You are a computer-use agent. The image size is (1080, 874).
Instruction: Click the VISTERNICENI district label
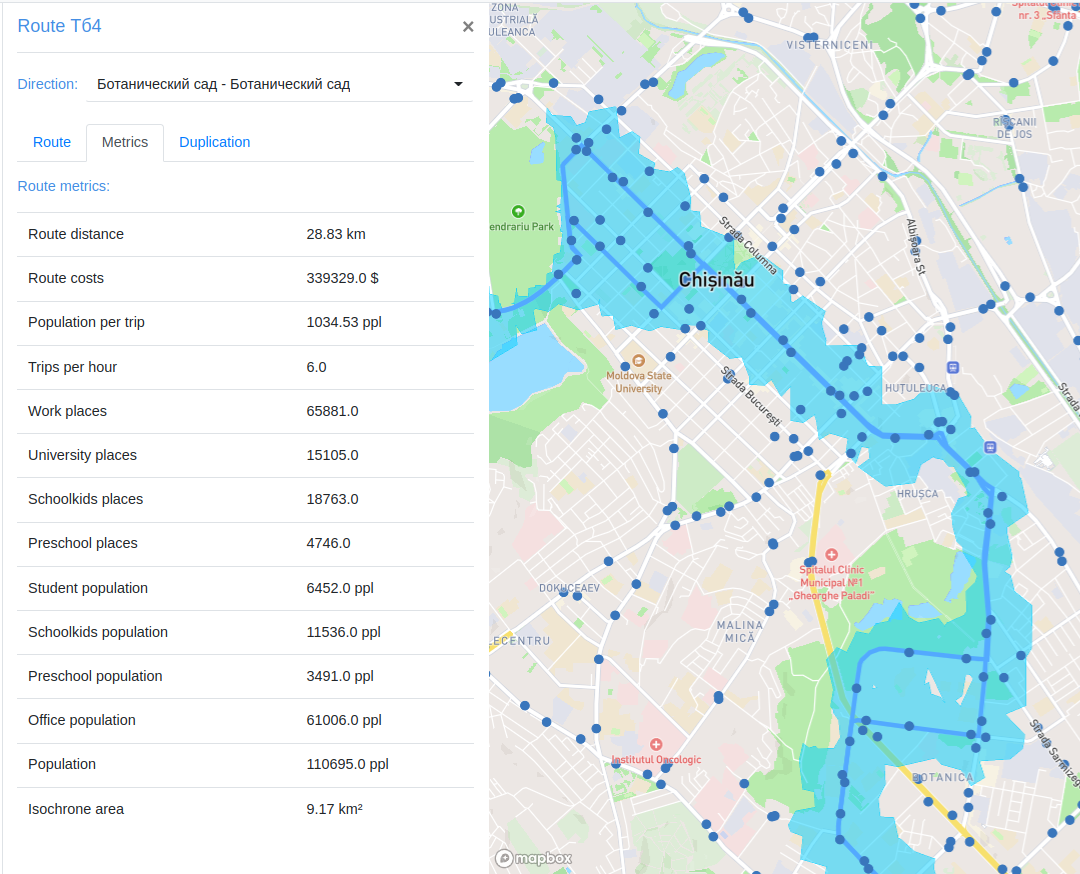click(830, 45)
